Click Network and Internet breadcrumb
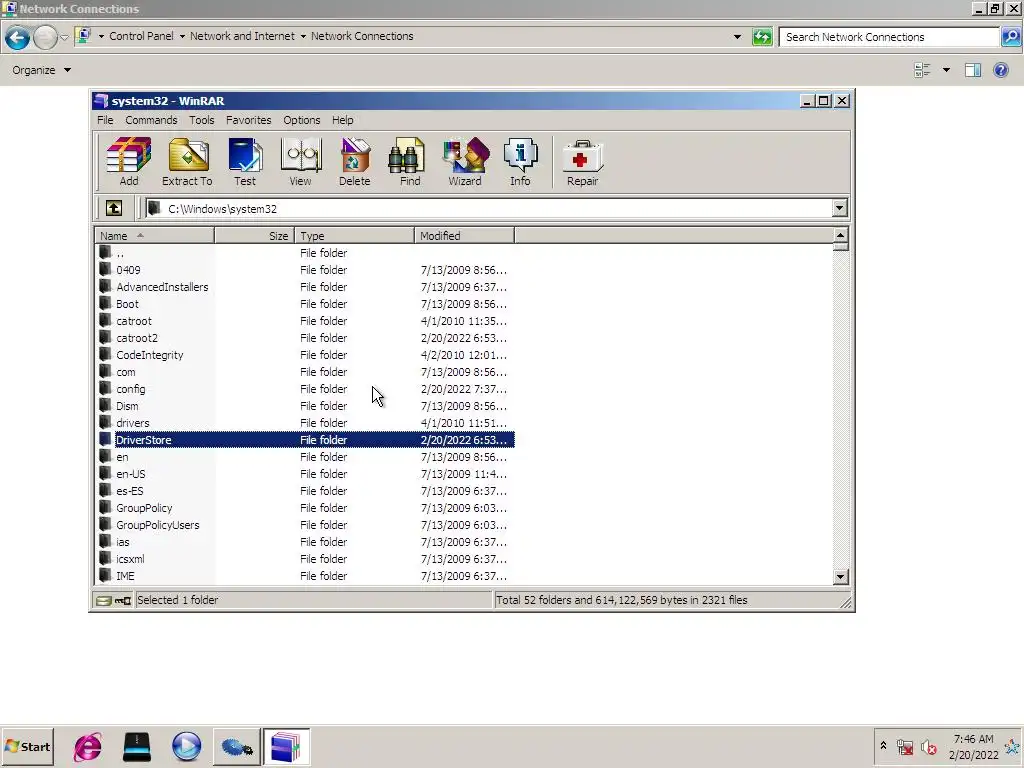Image resolution: width=1024 pixels, height=768 pixels. 242,37
